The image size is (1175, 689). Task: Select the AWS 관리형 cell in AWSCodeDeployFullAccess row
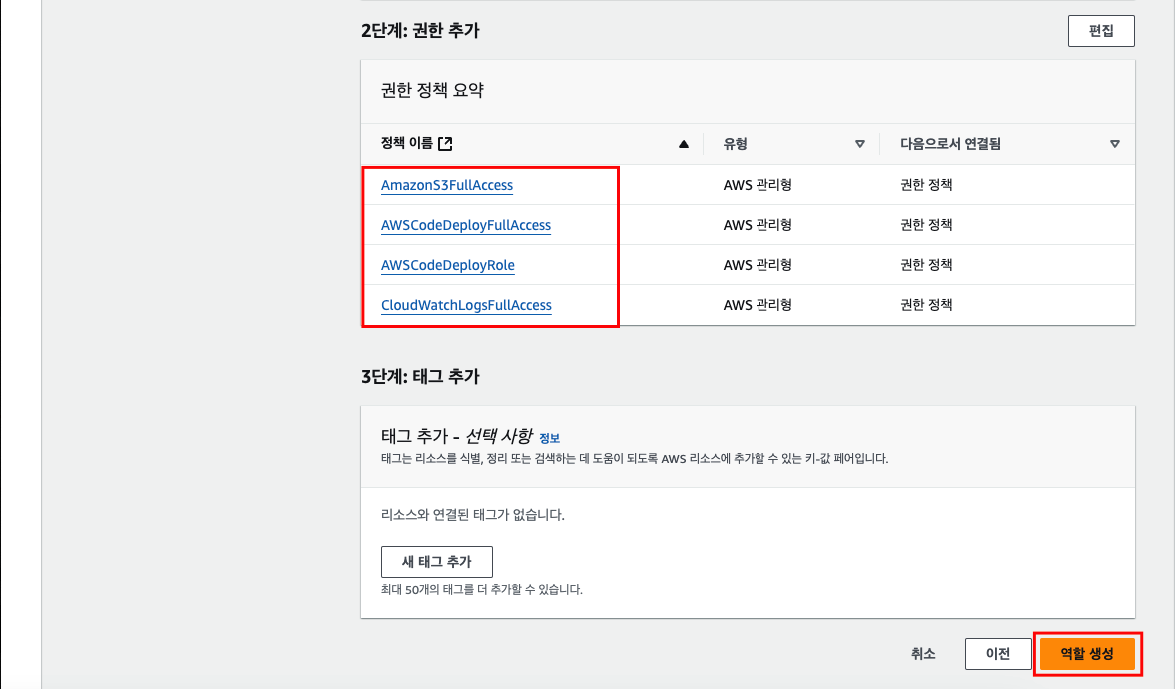point(757,225)
